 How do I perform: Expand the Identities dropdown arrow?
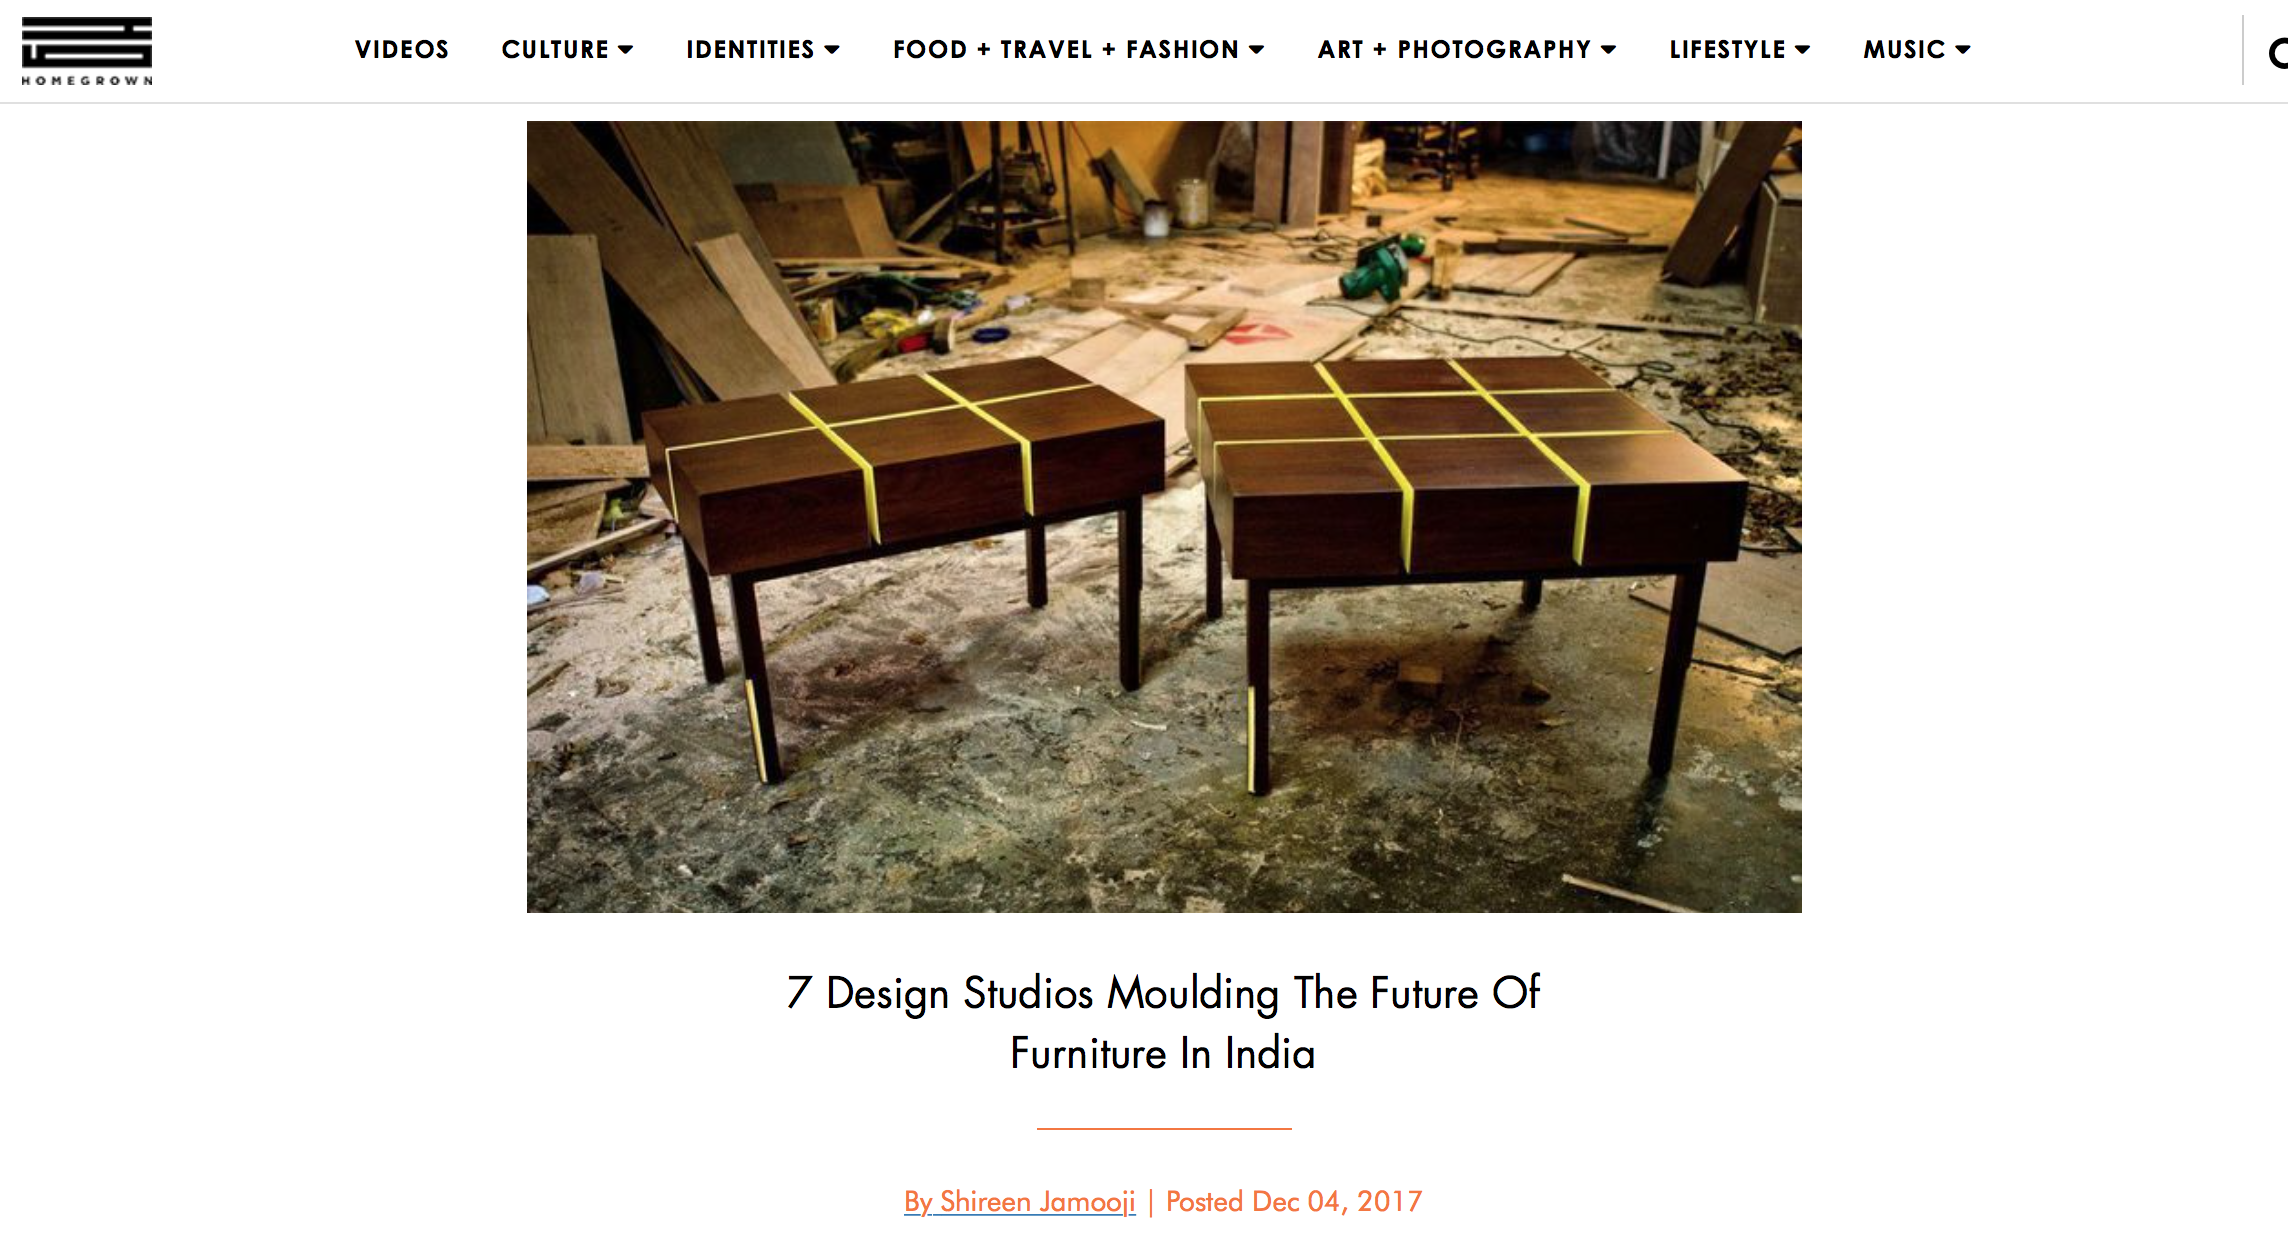point(832,49)
